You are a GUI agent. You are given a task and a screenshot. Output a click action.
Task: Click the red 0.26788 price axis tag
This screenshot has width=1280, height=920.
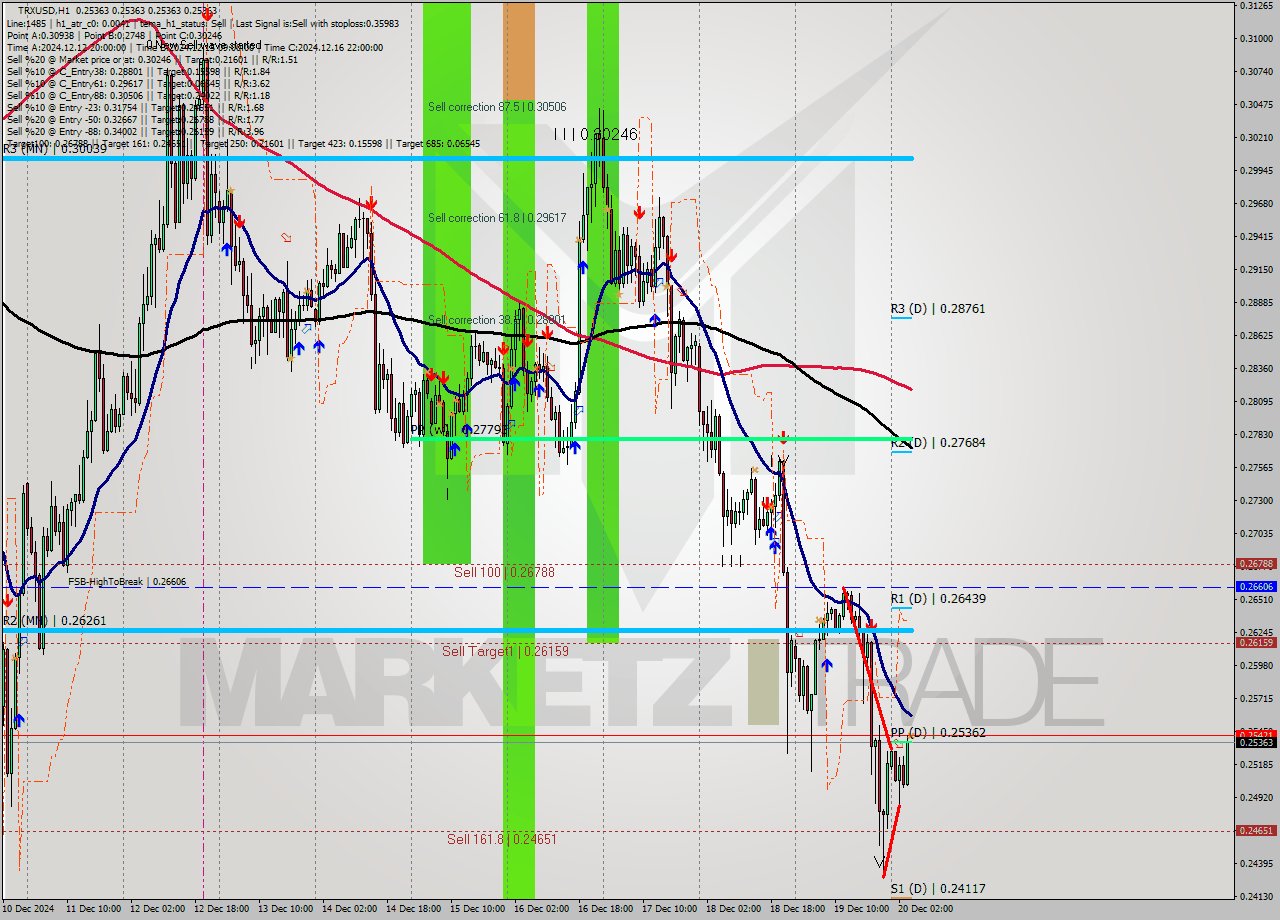[1256, 563]
